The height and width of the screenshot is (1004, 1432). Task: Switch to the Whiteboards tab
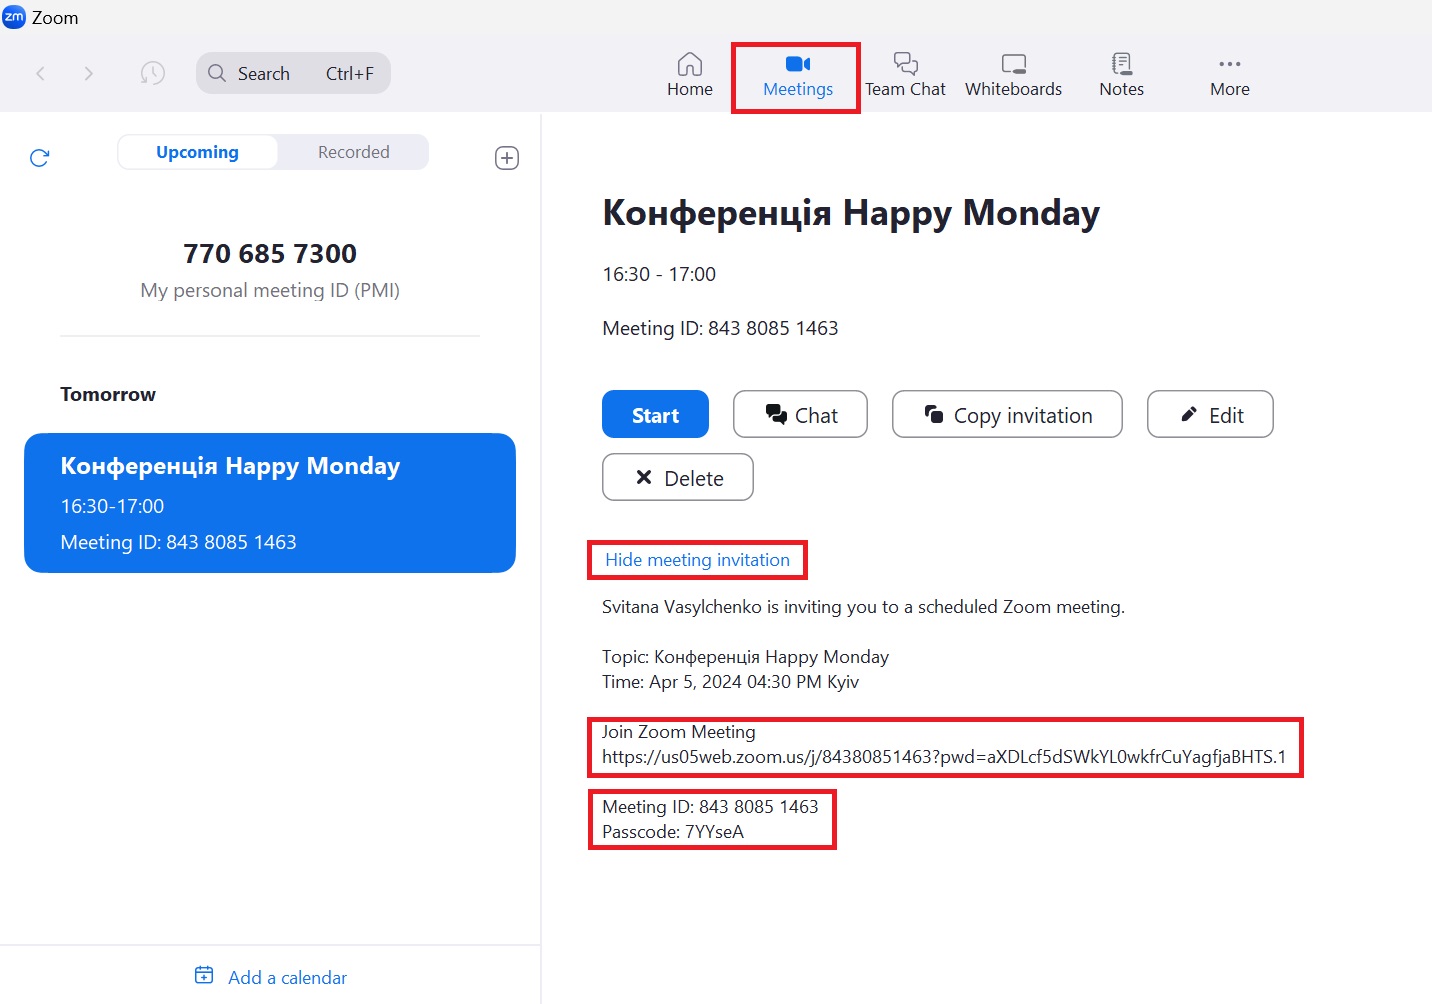click(1013, 76)
